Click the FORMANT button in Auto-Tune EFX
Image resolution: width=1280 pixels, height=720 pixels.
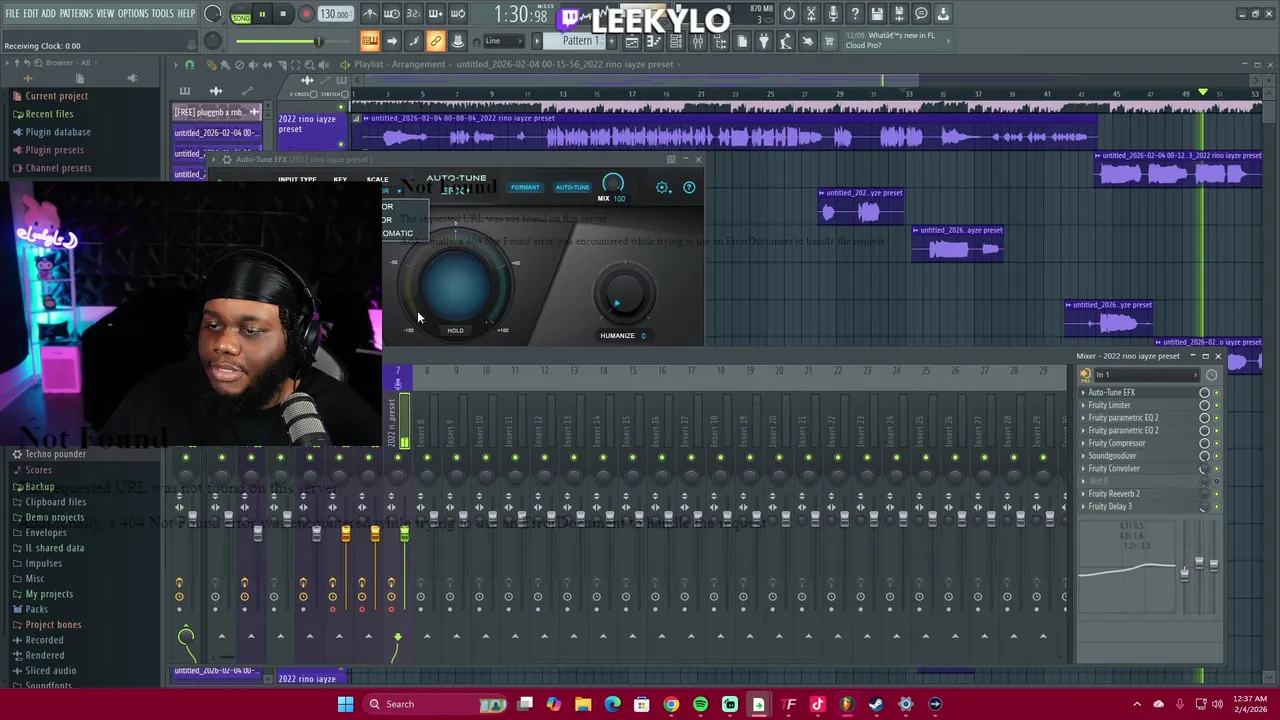coord(525,187)
